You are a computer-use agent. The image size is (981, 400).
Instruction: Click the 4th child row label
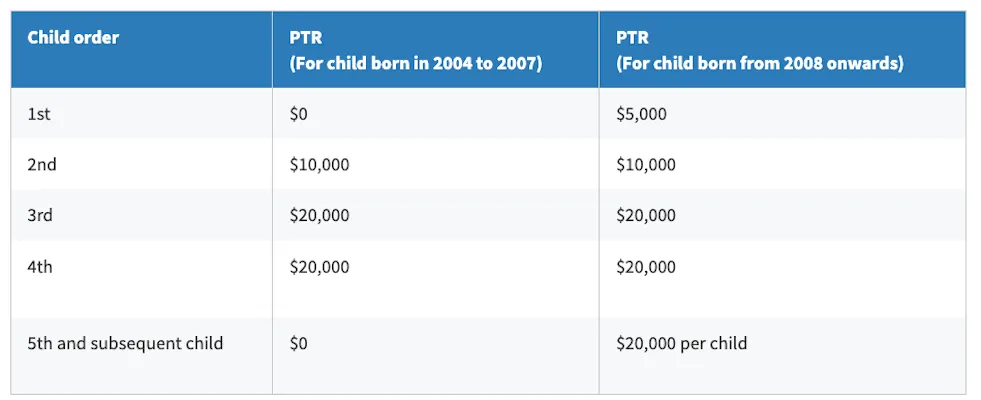pyautogui.click(x=40, y=267)
